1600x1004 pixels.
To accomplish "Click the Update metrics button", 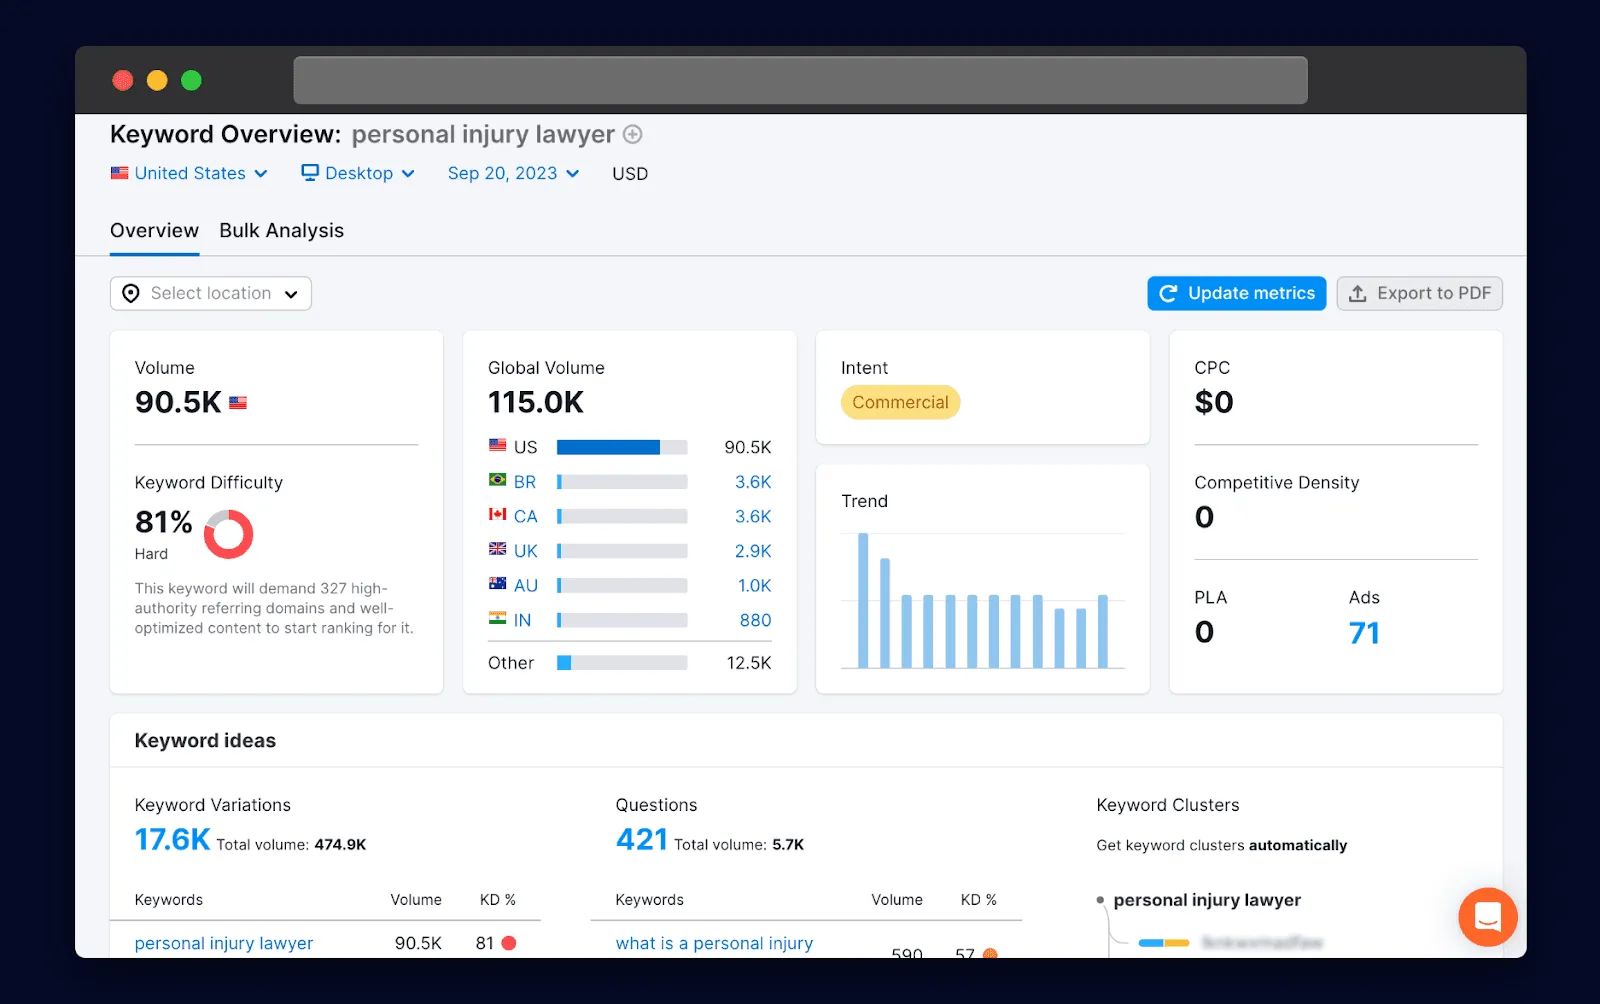I will pyautogui.click(x=1236, y=293).
